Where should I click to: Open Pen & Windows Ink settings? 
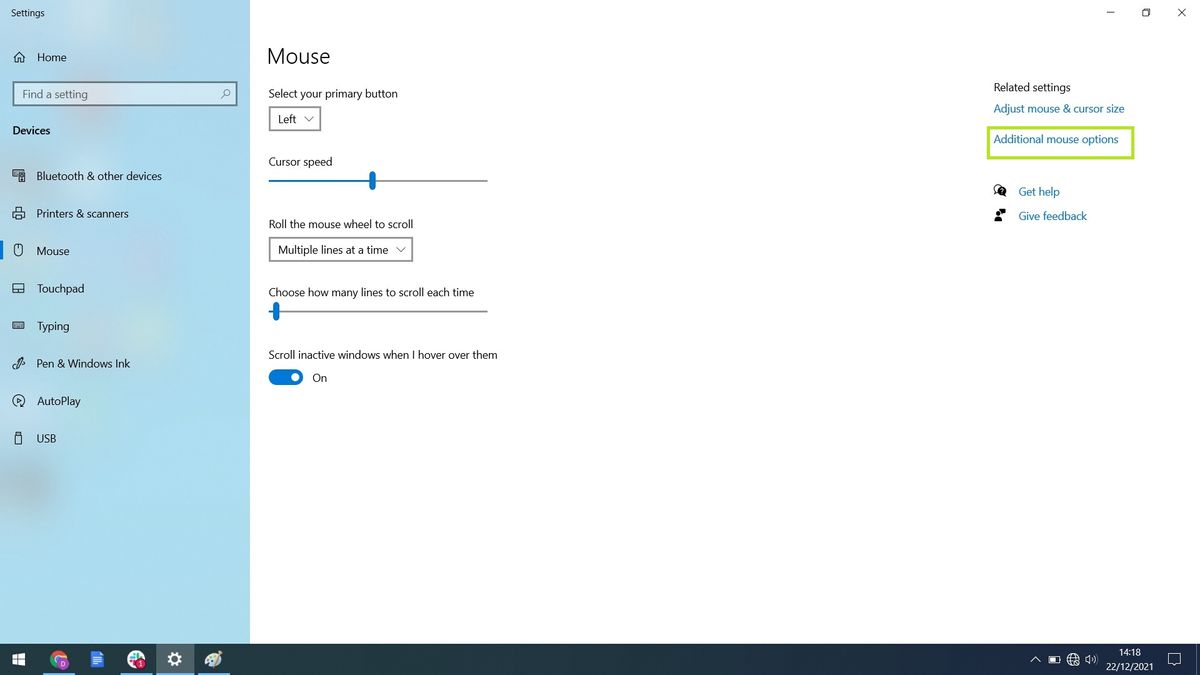[x=83, y=363]
